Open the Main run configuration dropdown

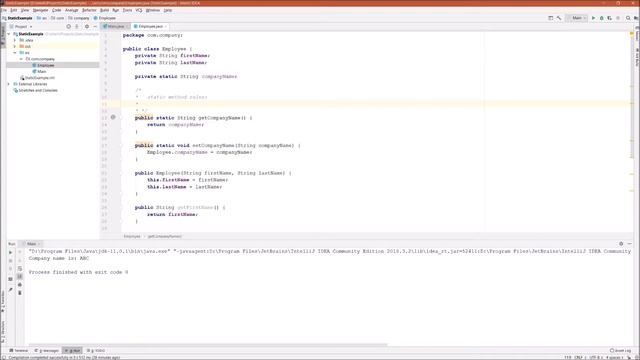click(576, 18)
